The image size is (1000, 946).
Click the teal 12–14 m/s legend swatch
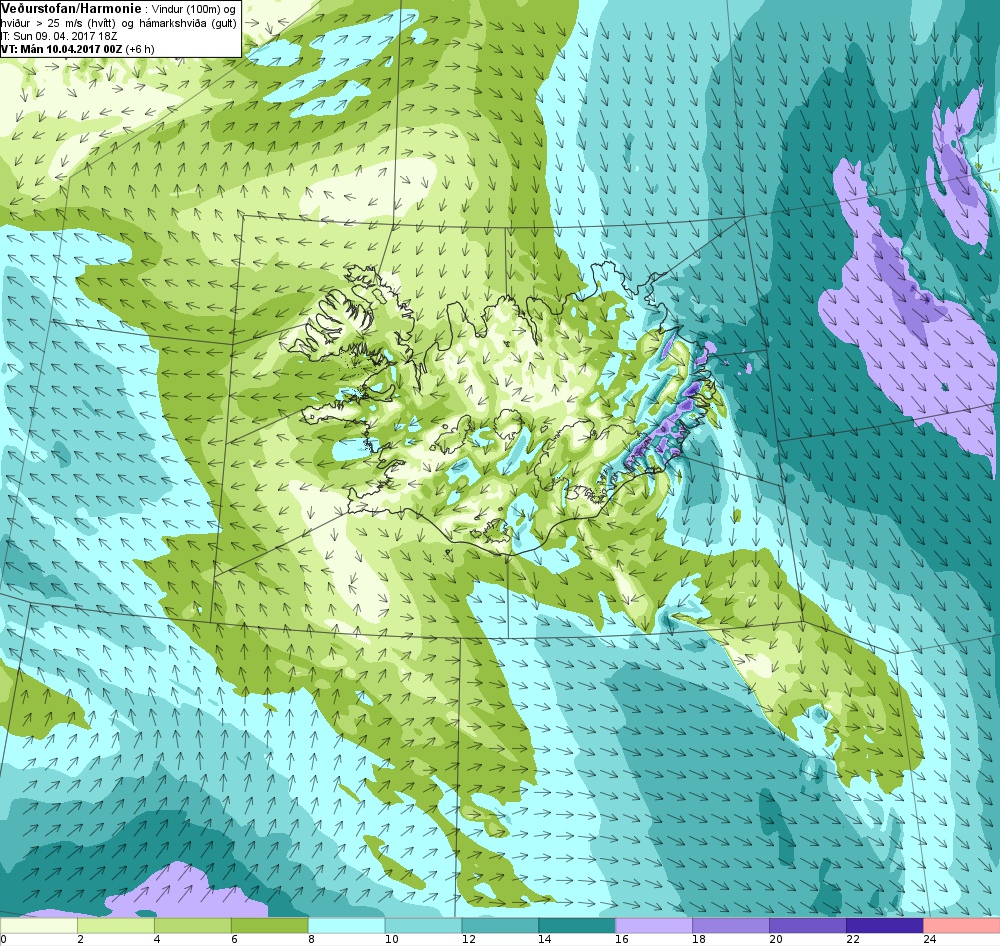500,925
